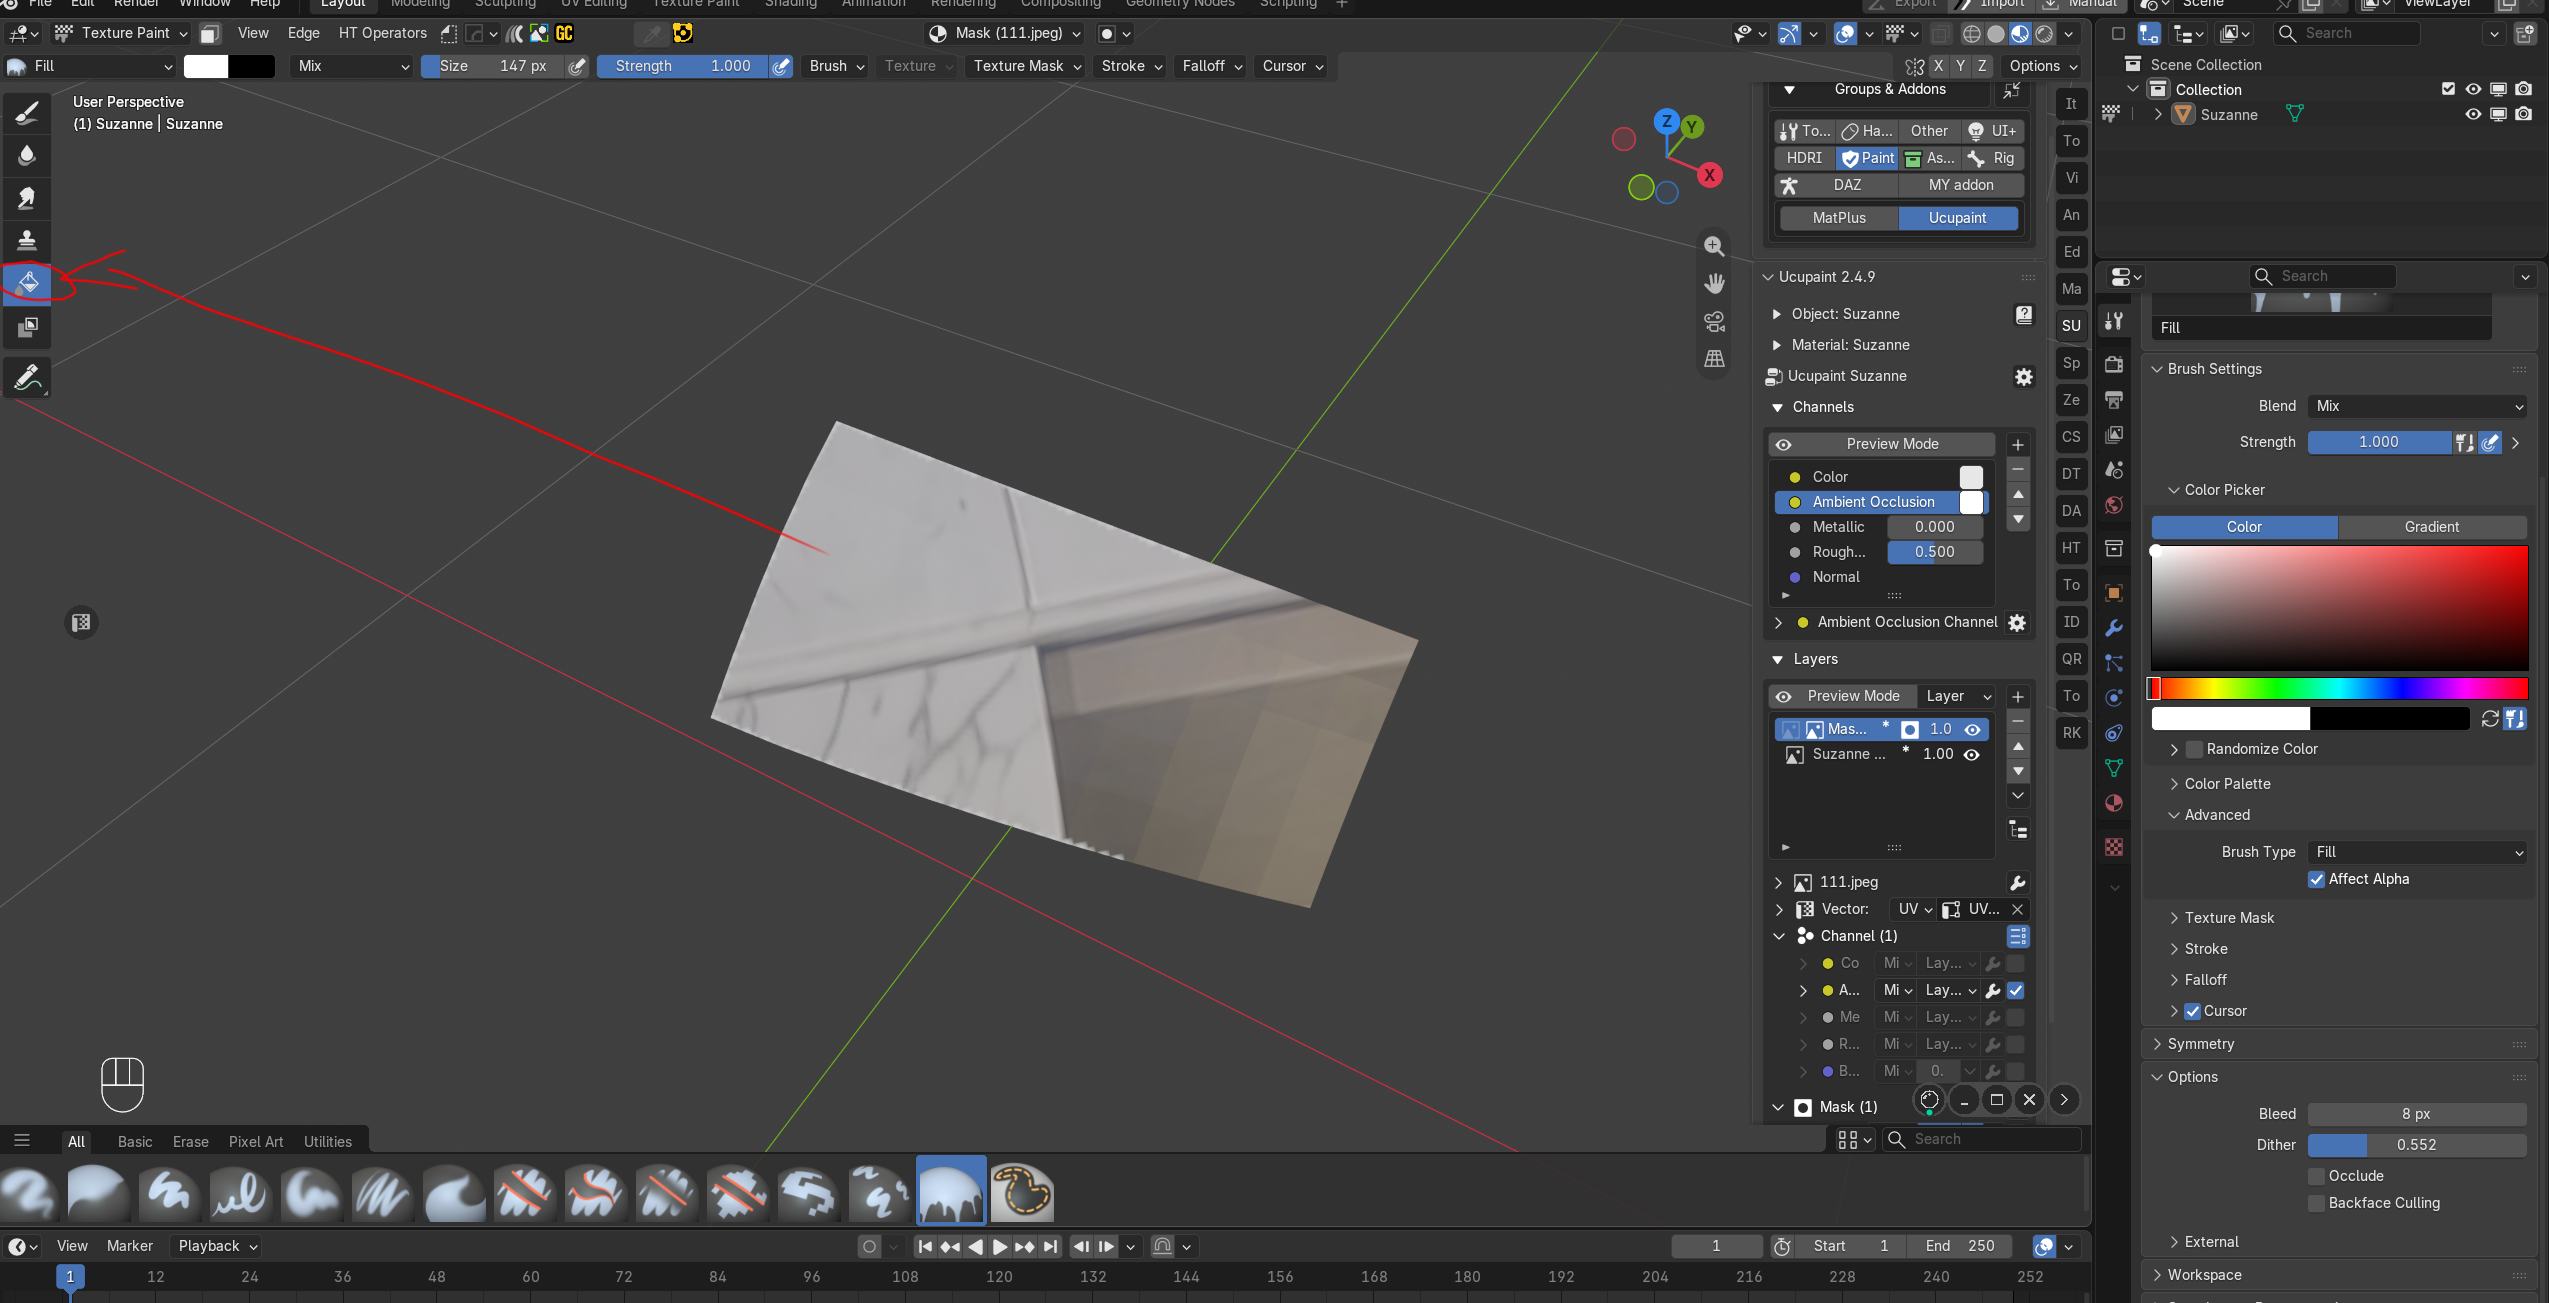Screen dimensions: 2549x1303
Task: Click the MatPlus button
Action: click(x=1838, y=218)
